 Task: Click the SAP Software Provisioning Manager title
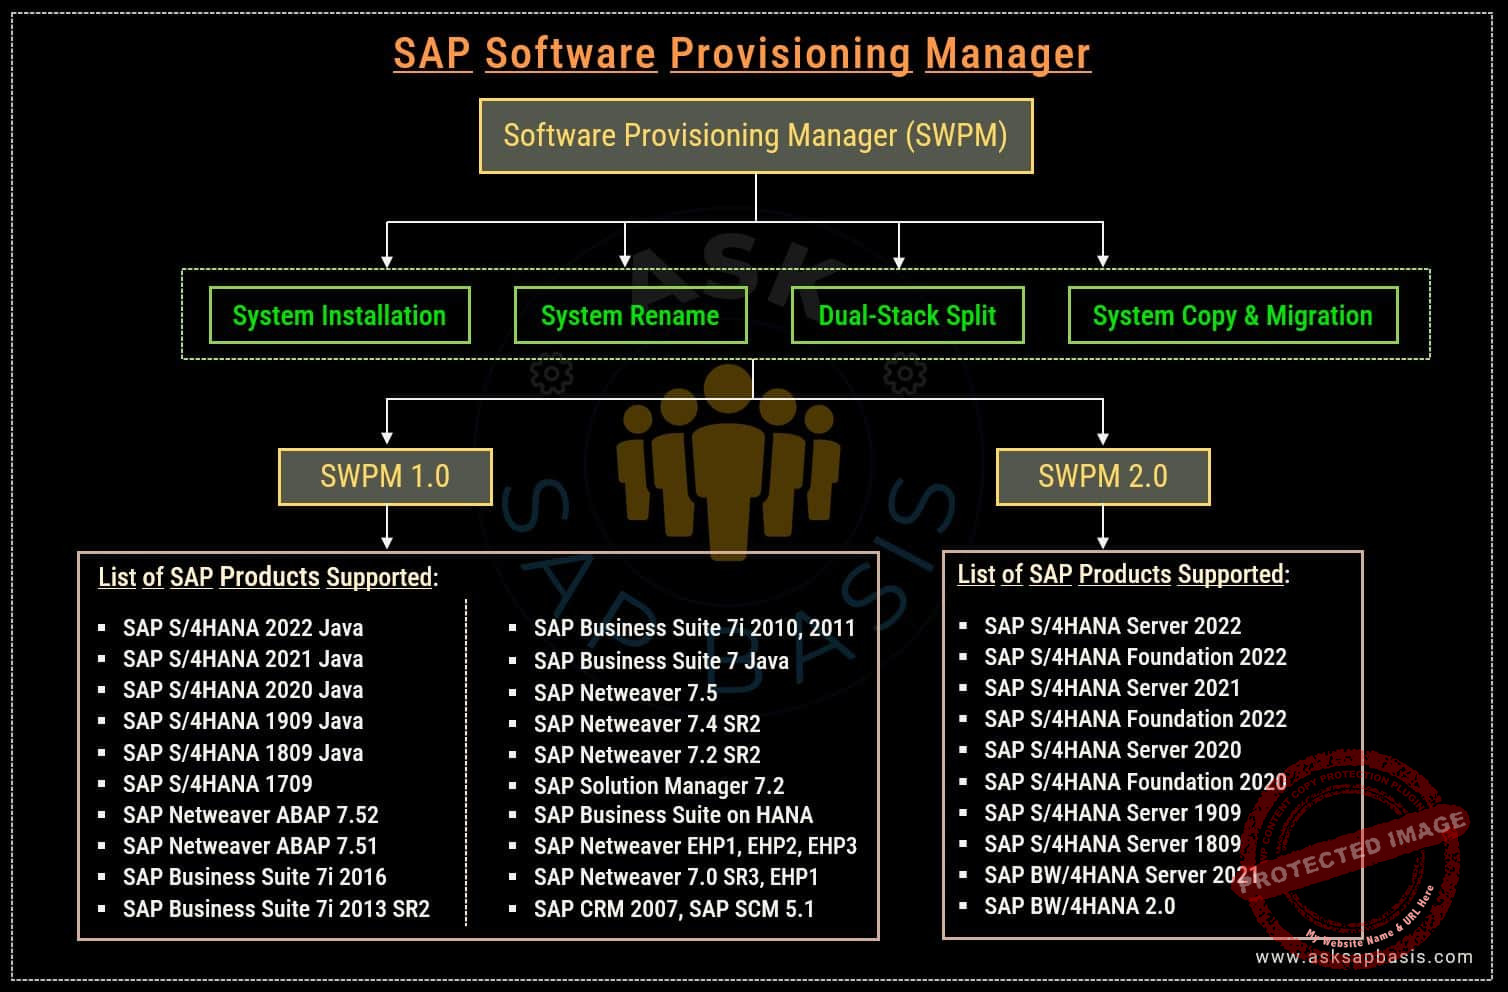pos(741,54)
